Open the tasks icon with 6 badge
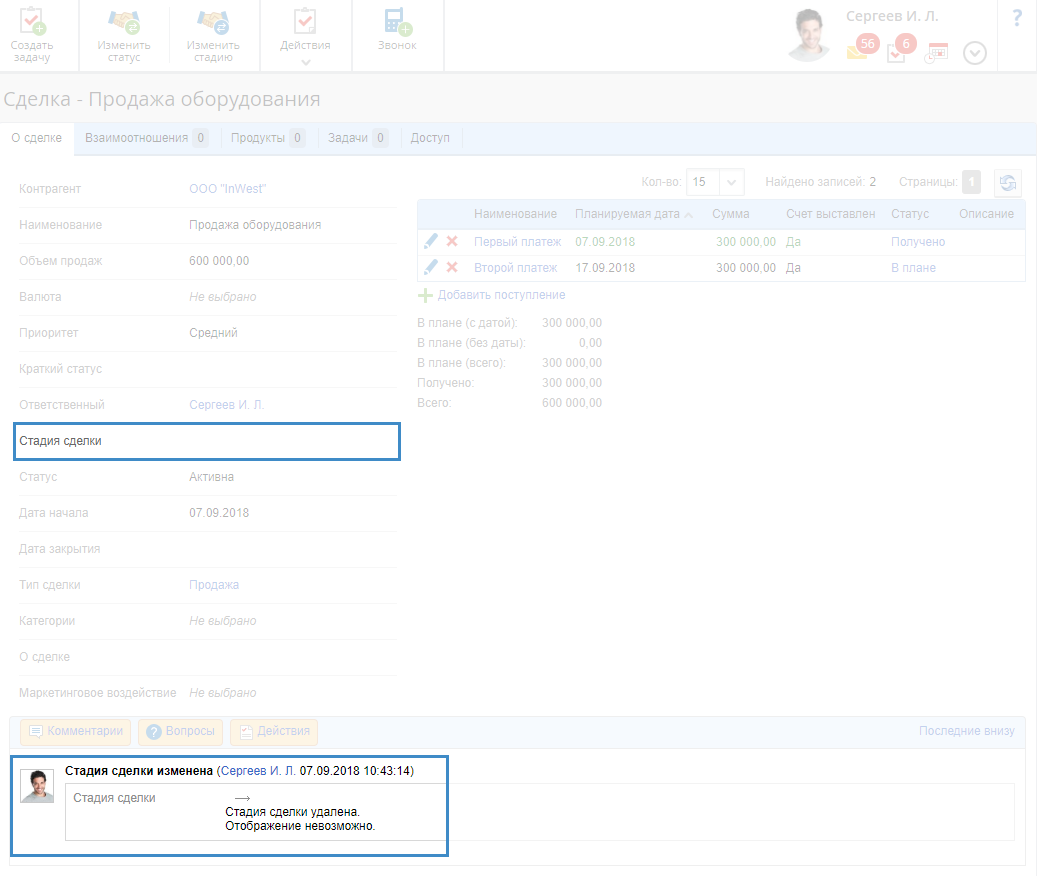This screenshot has width=1037, height=876. pyautogui.click(x=897, y=53)
